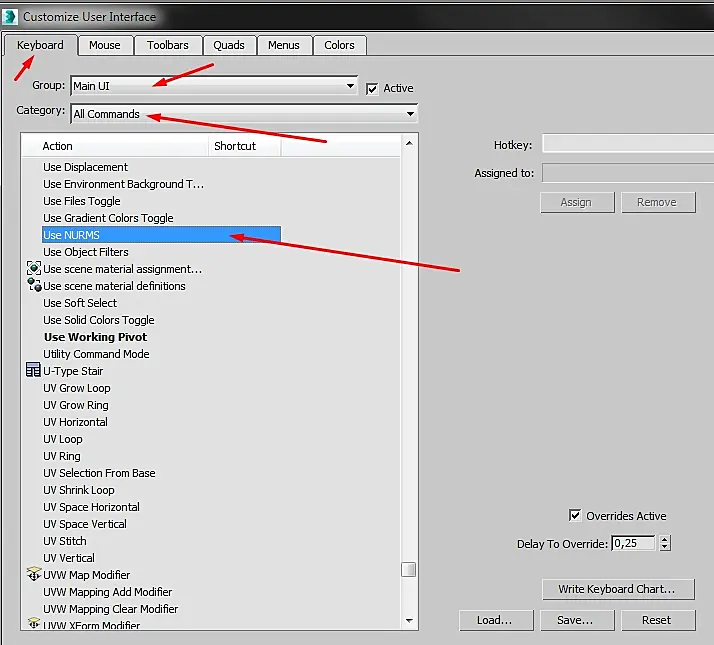Click the action list scroll down arrow

[409, 620]
